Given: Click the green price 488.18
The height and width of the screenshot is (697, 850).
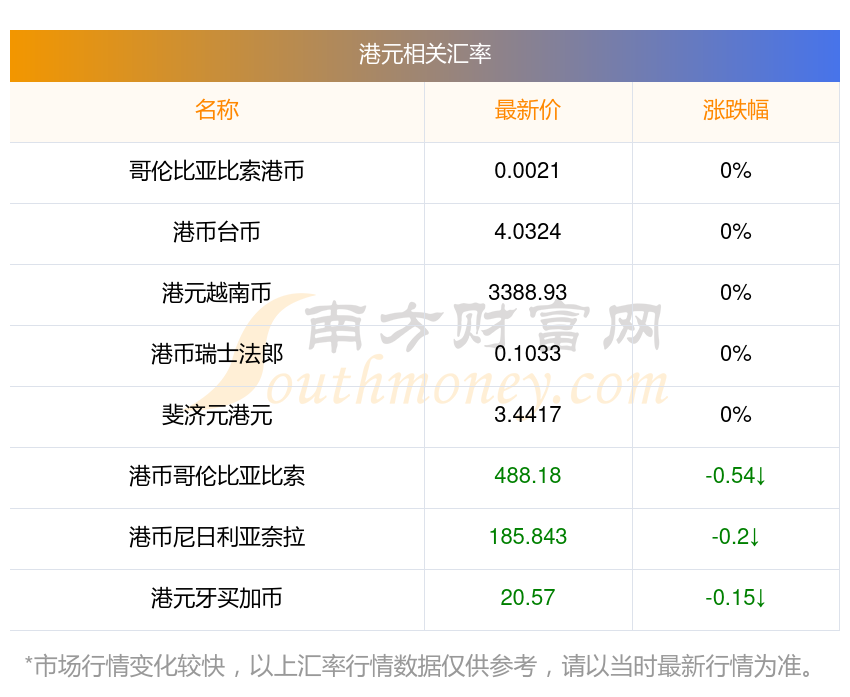Looking at the screenshot, I should click(x=527, y=476).
